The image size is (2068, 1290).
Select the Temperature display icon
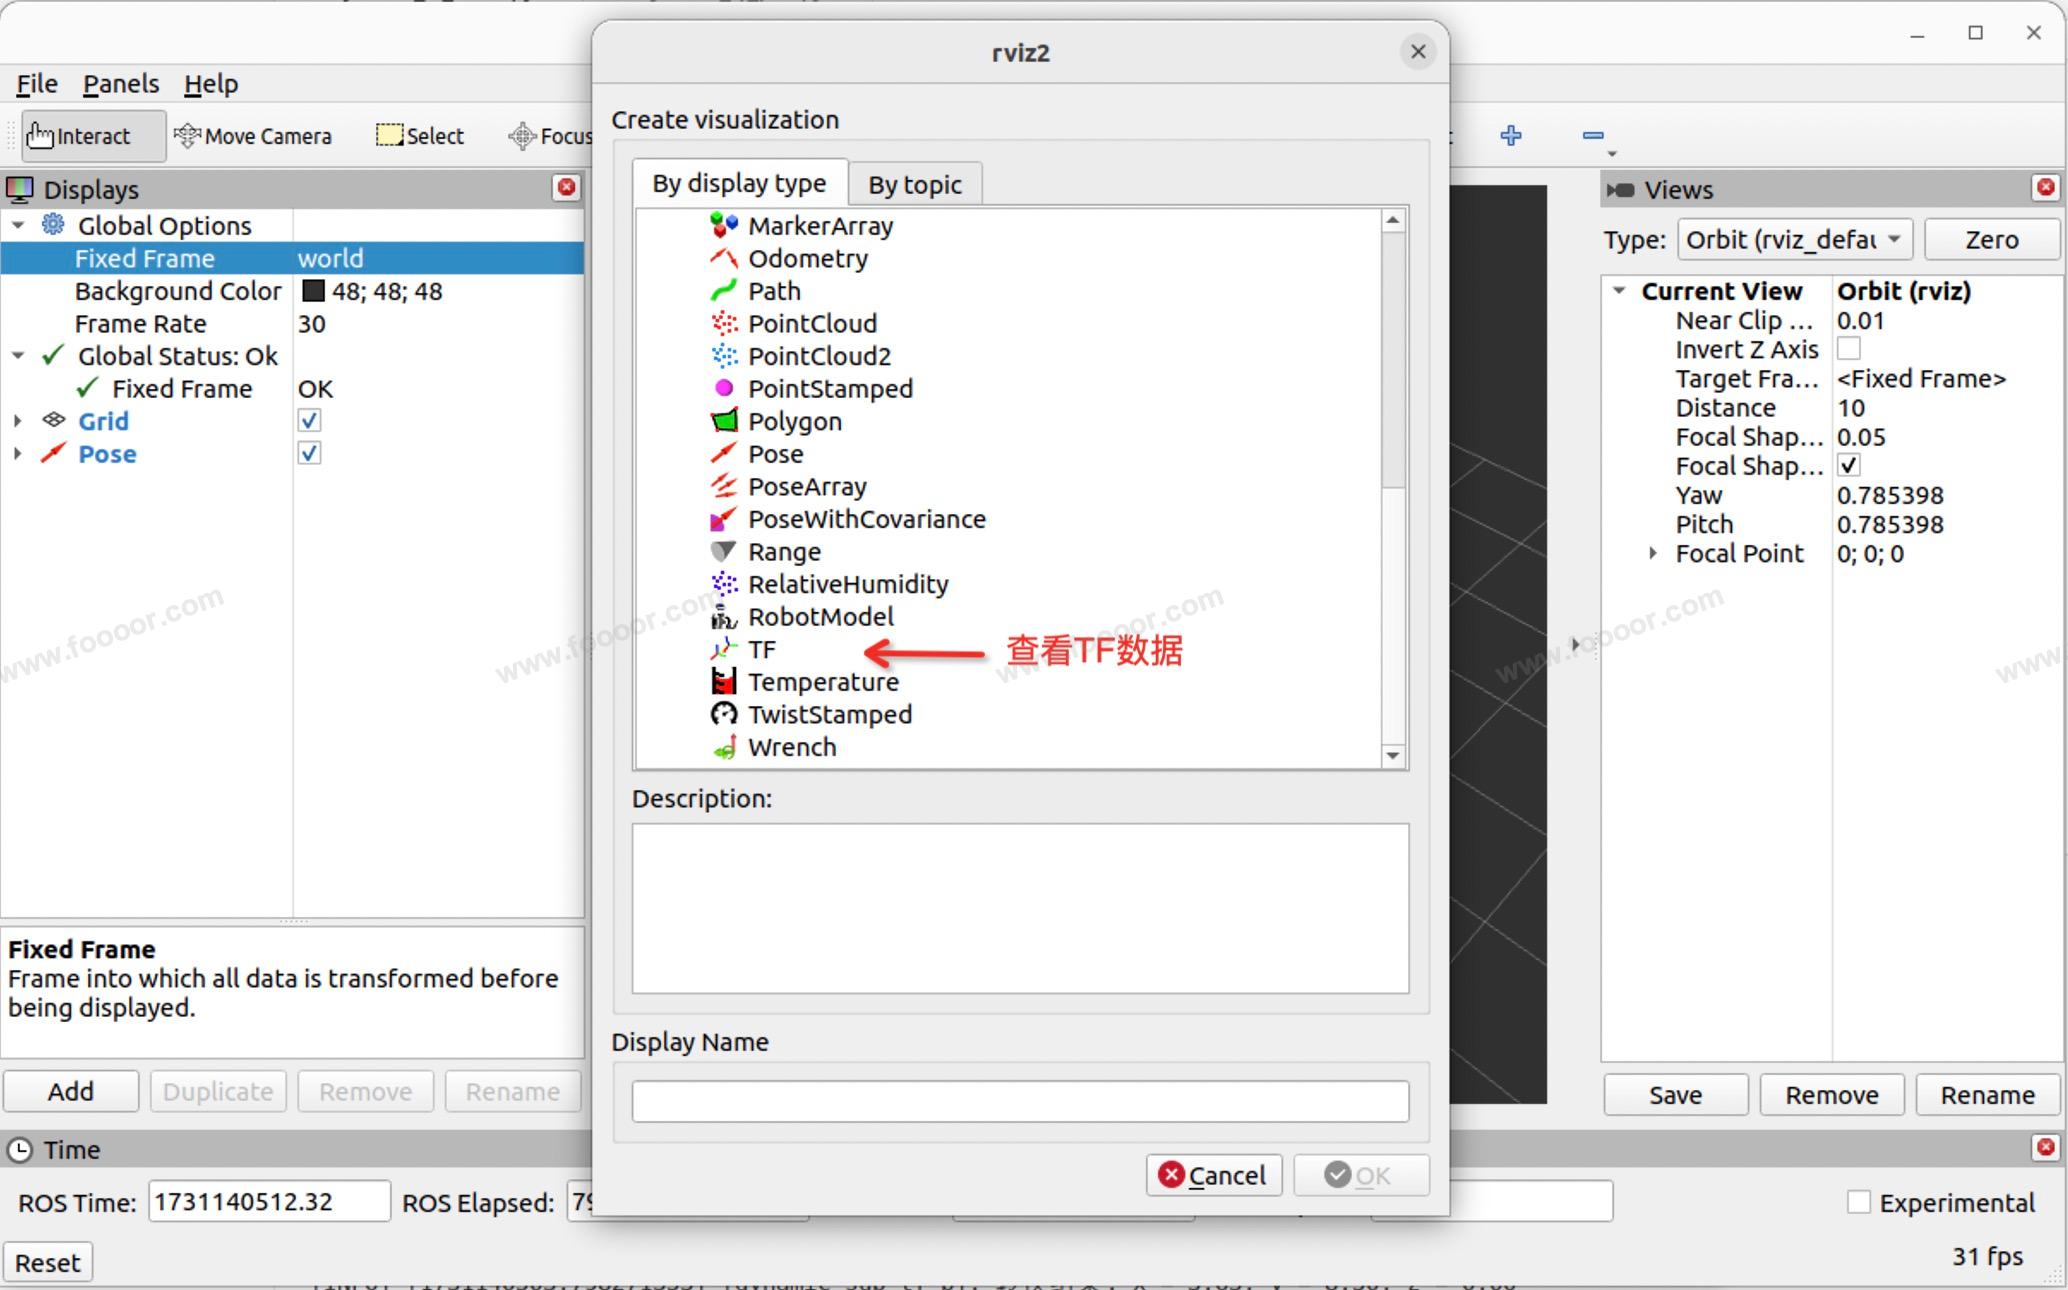point(724,682)
